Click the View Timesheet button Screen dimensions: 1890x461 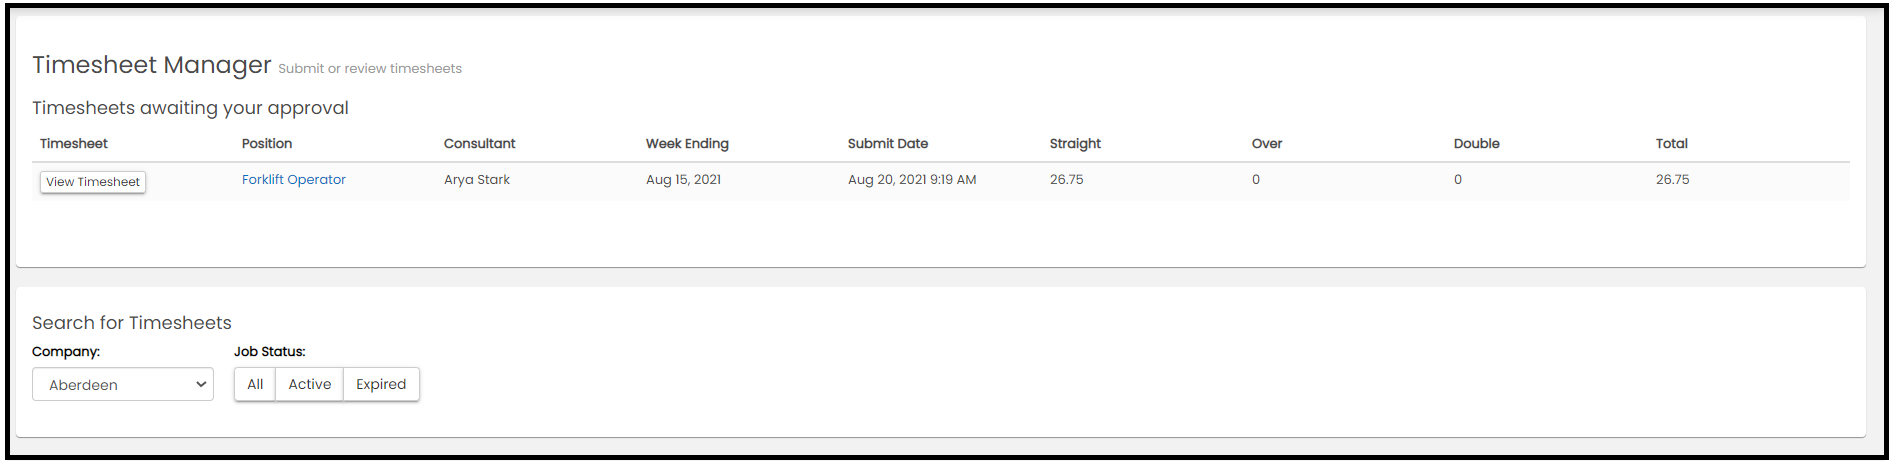click(93, 182)
